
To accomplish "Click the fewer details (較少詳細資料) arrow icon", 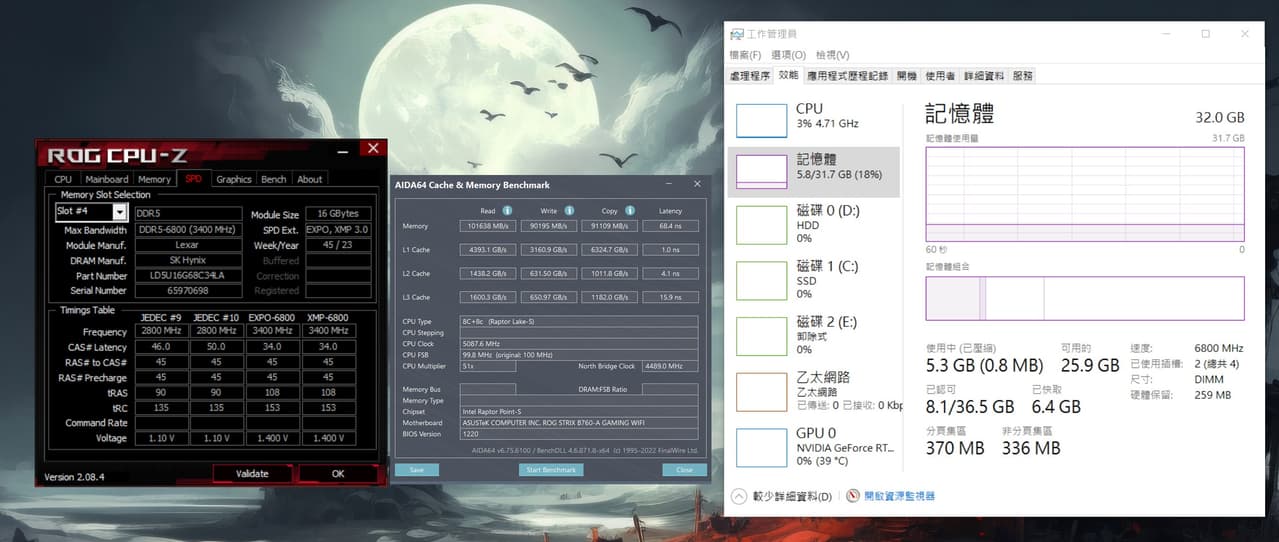I will pos(739,496).
